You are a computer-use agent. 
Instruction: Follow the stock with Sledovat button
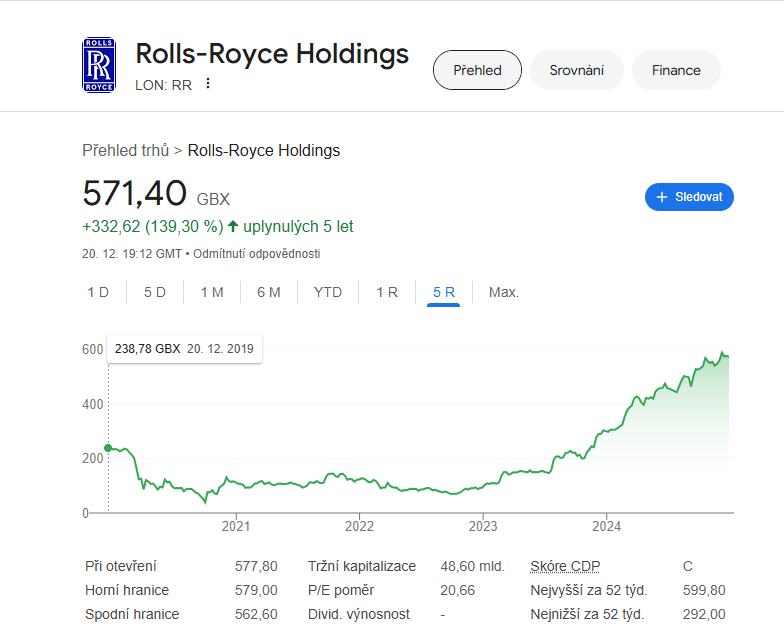click(689, 197)
